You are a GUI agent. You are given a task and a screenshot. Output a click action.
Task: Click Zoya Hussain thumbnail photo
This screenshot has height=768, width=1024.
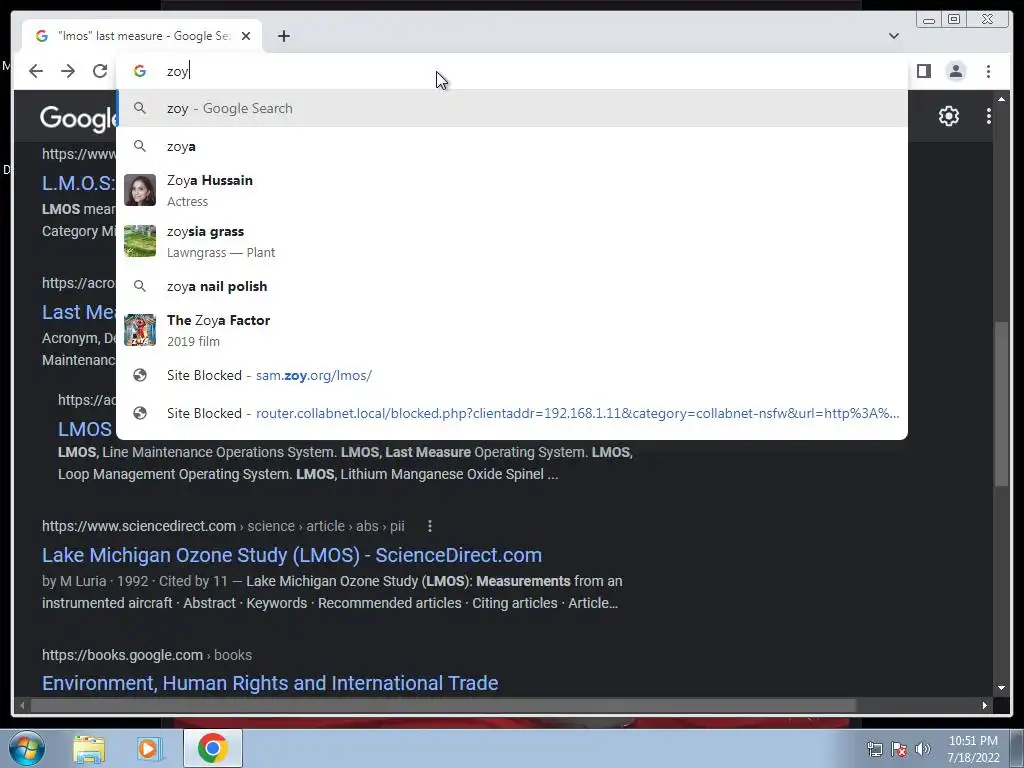[140, 190]
